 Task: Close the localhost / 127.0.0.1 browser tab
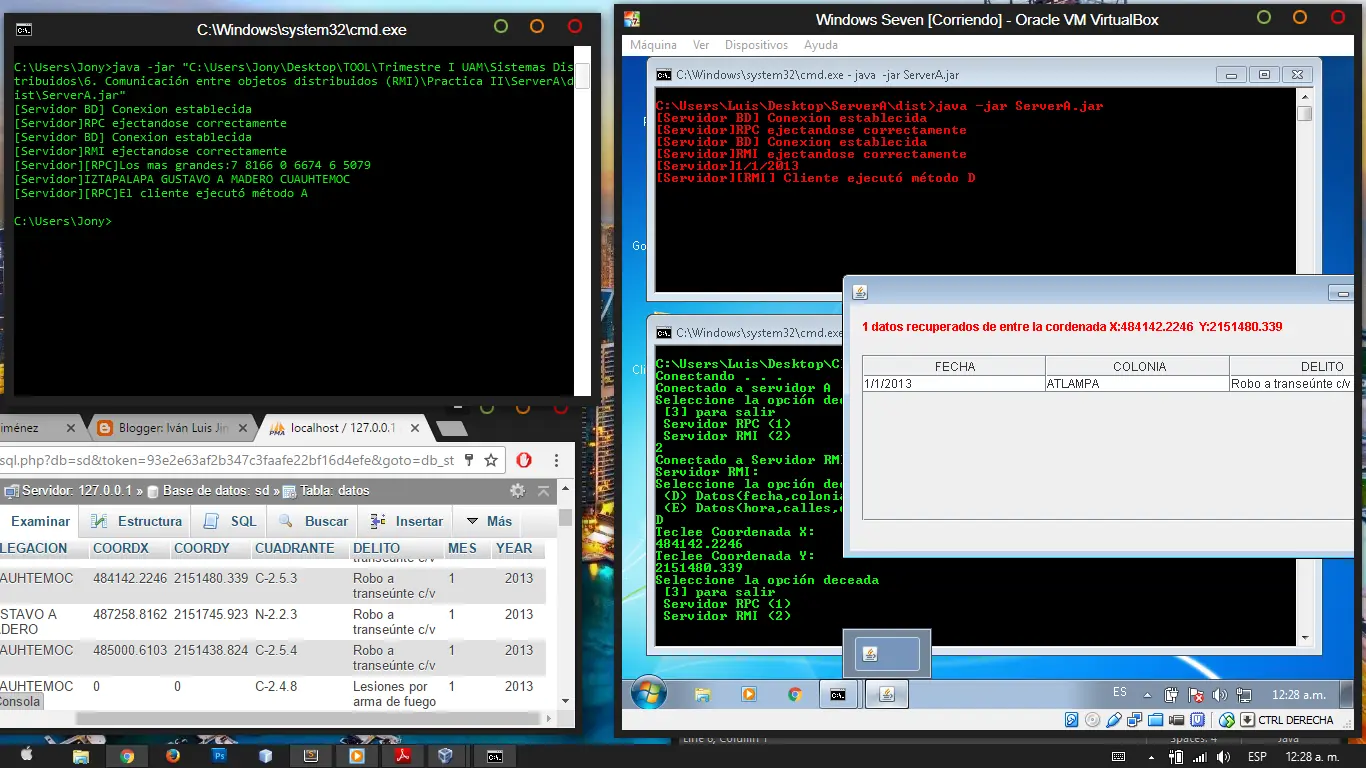[x=415, y=428]
